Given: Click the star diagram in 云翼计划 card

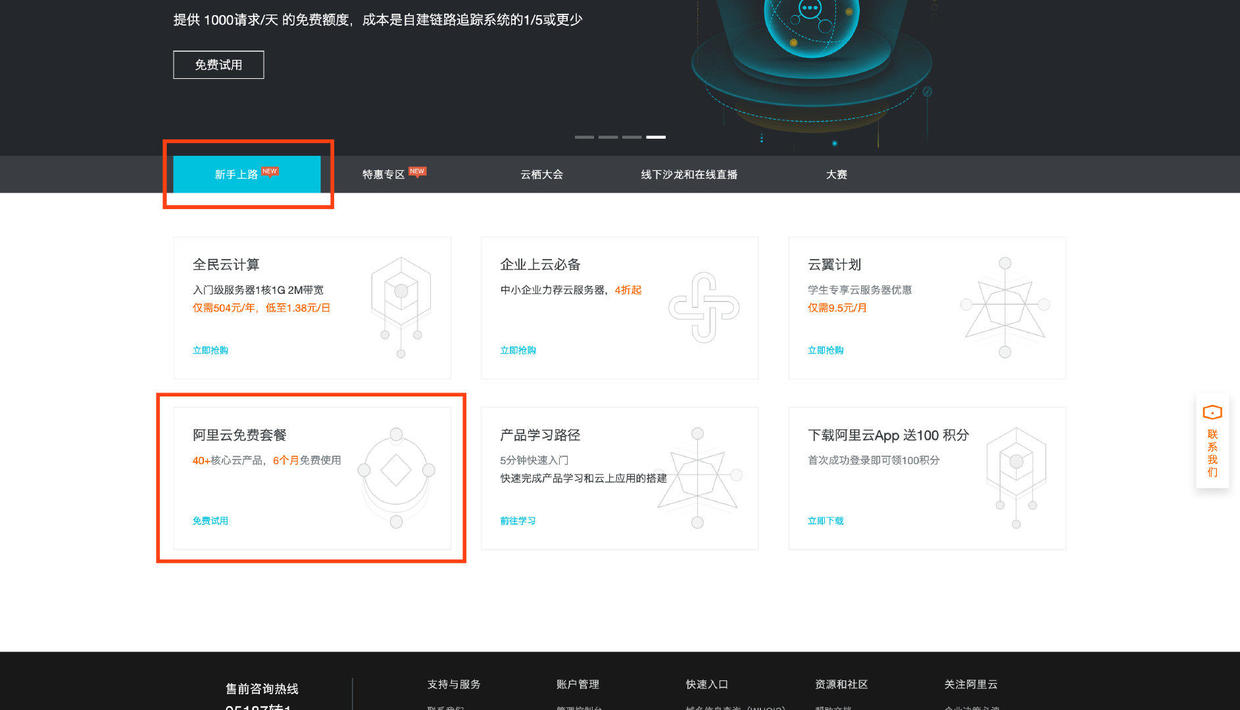Looking at the screenshot, I should [1005, 307].
